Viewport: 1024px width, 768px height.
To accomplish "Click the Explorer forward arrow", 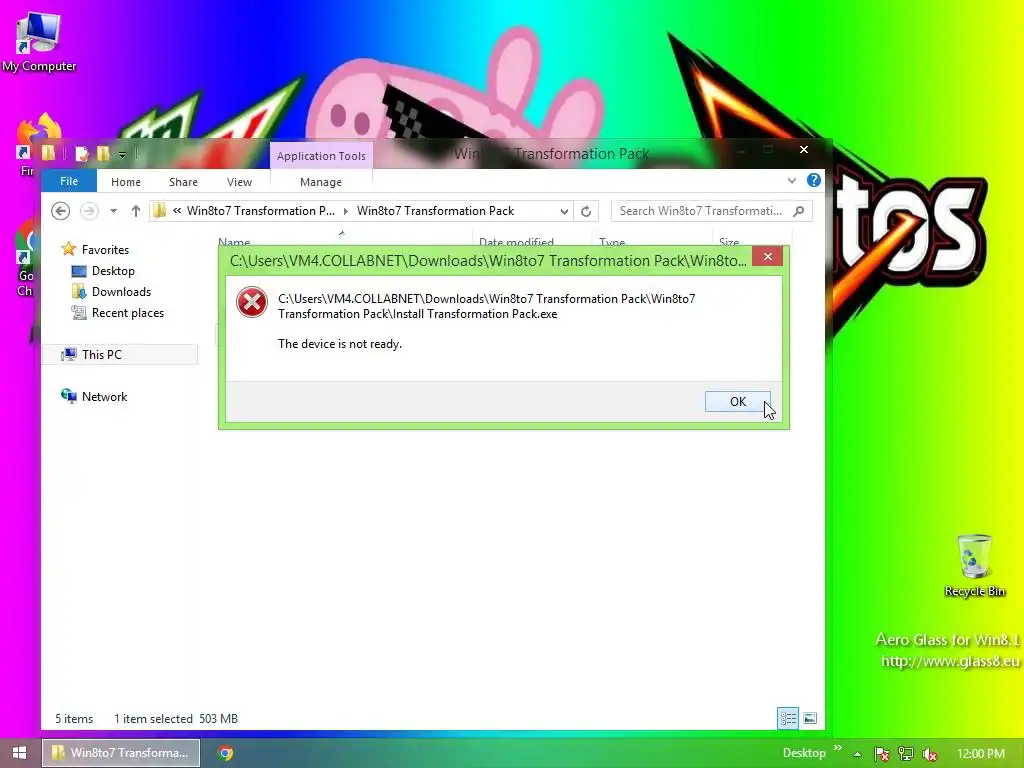I will click(89, 211).
